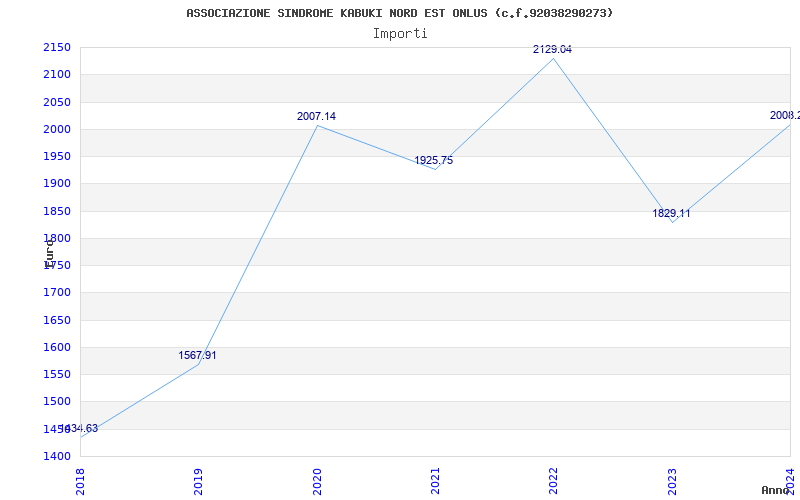800x500 pixels.
Task: Click the x-axis year 2021
Action: 435,482
